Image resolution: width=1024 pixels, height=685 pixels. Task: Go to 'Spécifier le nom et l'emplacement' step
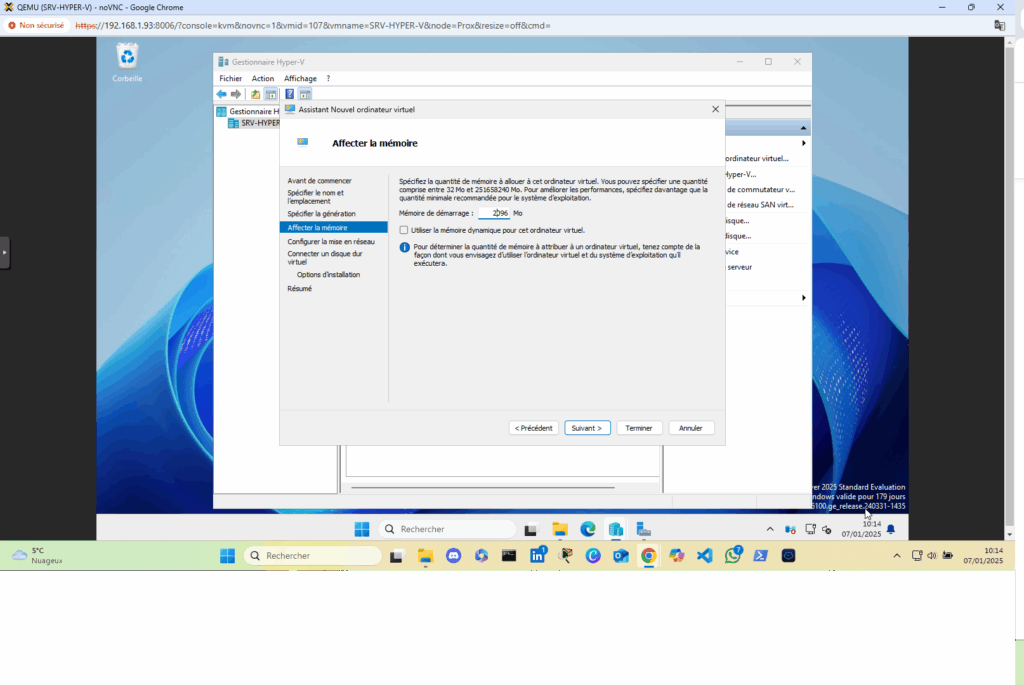click(315, 197)
